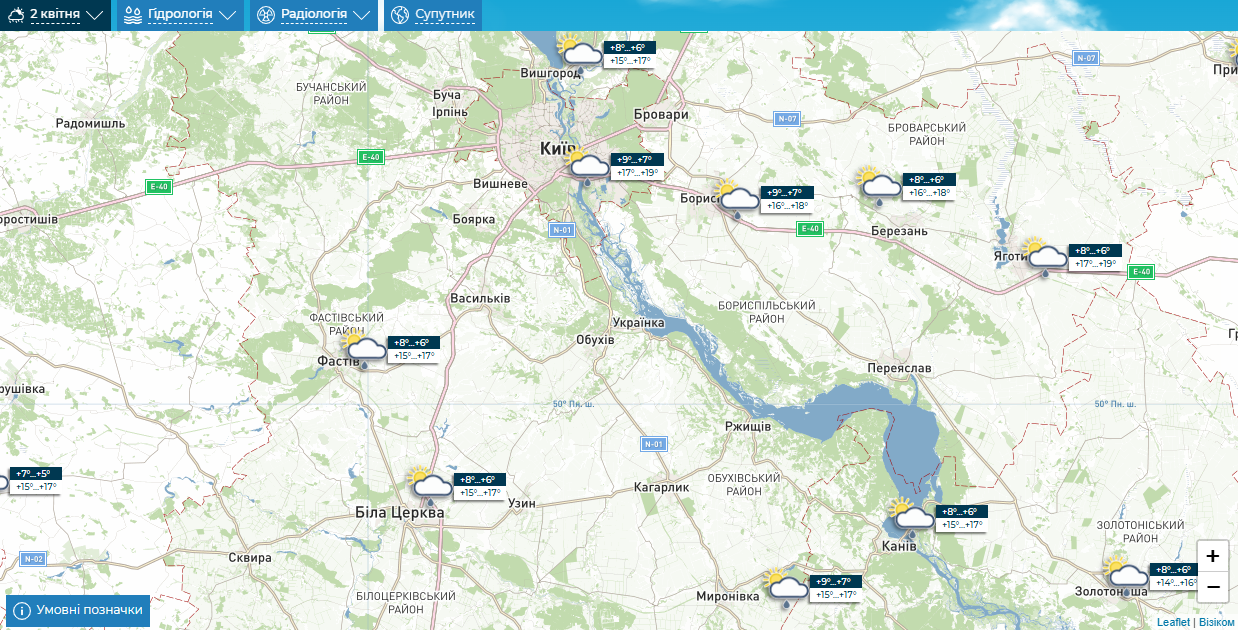Viewport: 1238px width, 630px height.
Task: Click the info icon beside Умовні позначки
Action: click(x=22, y=610)
